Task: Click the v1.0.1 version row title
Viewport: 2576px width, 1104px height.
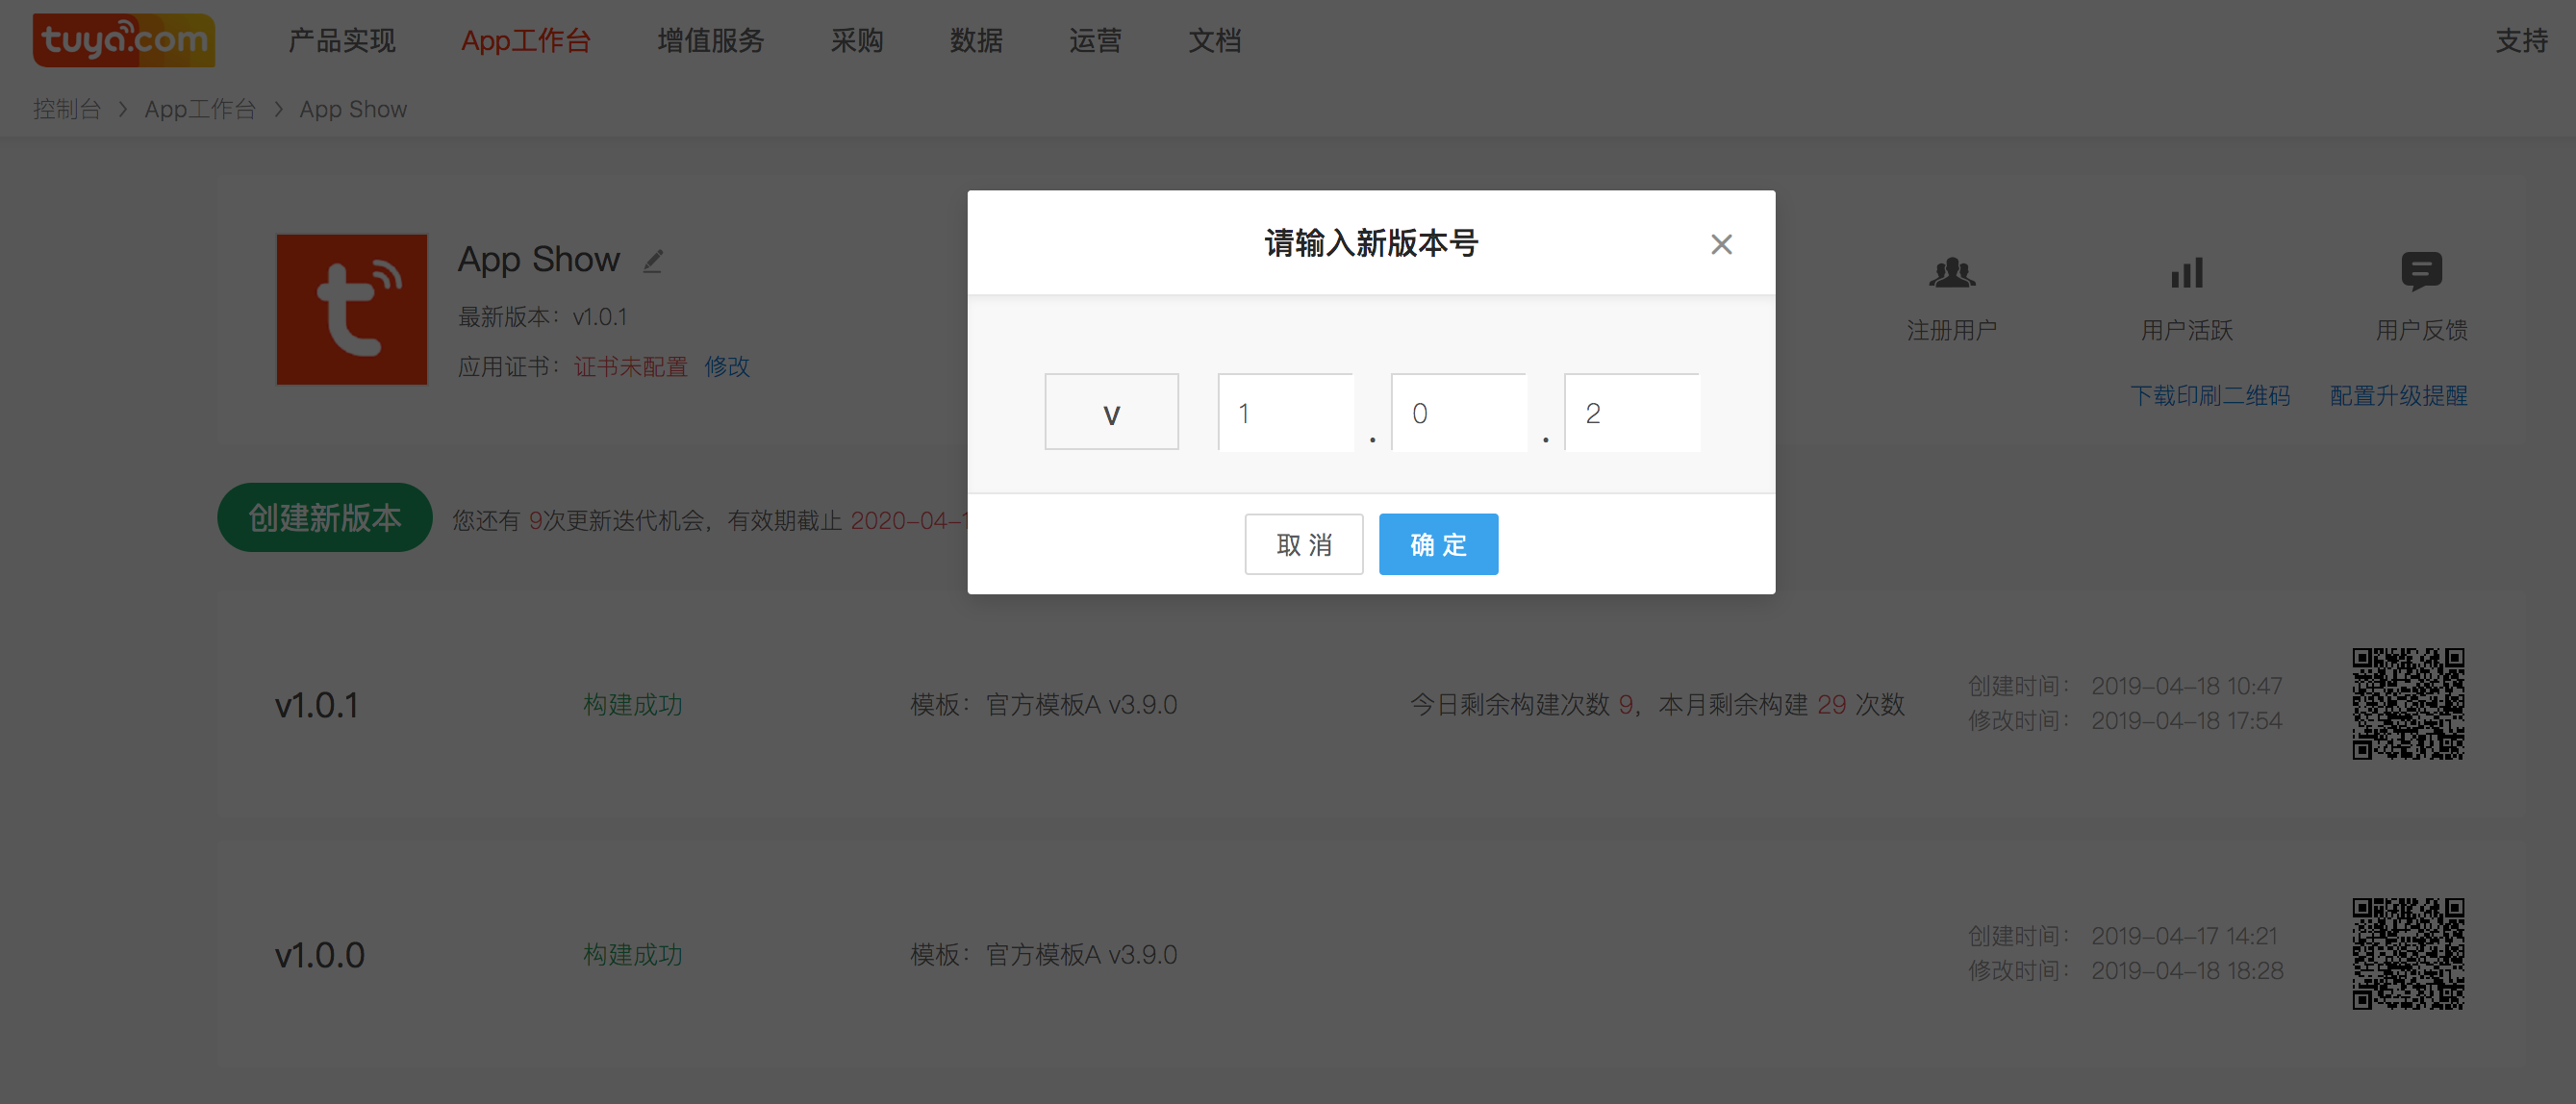Action: coord(317,705)
